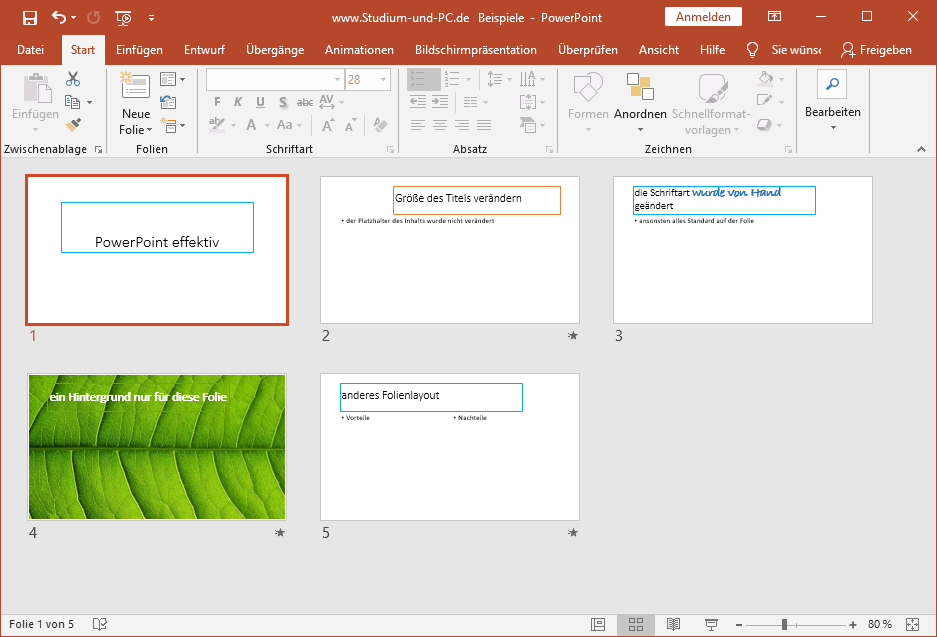
Task: Expand the undo history dropdown arrow
Action: tap(74, 18)
